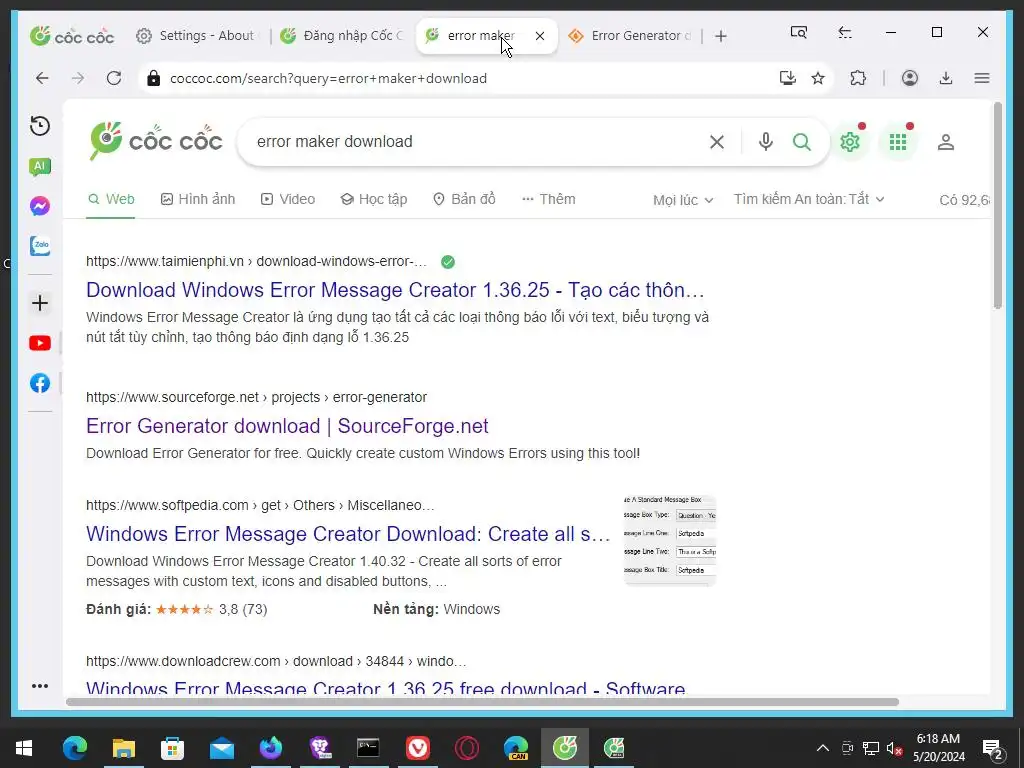Switch to the Settings - About tab
The image size is (1024, 768).
(199, 36)
